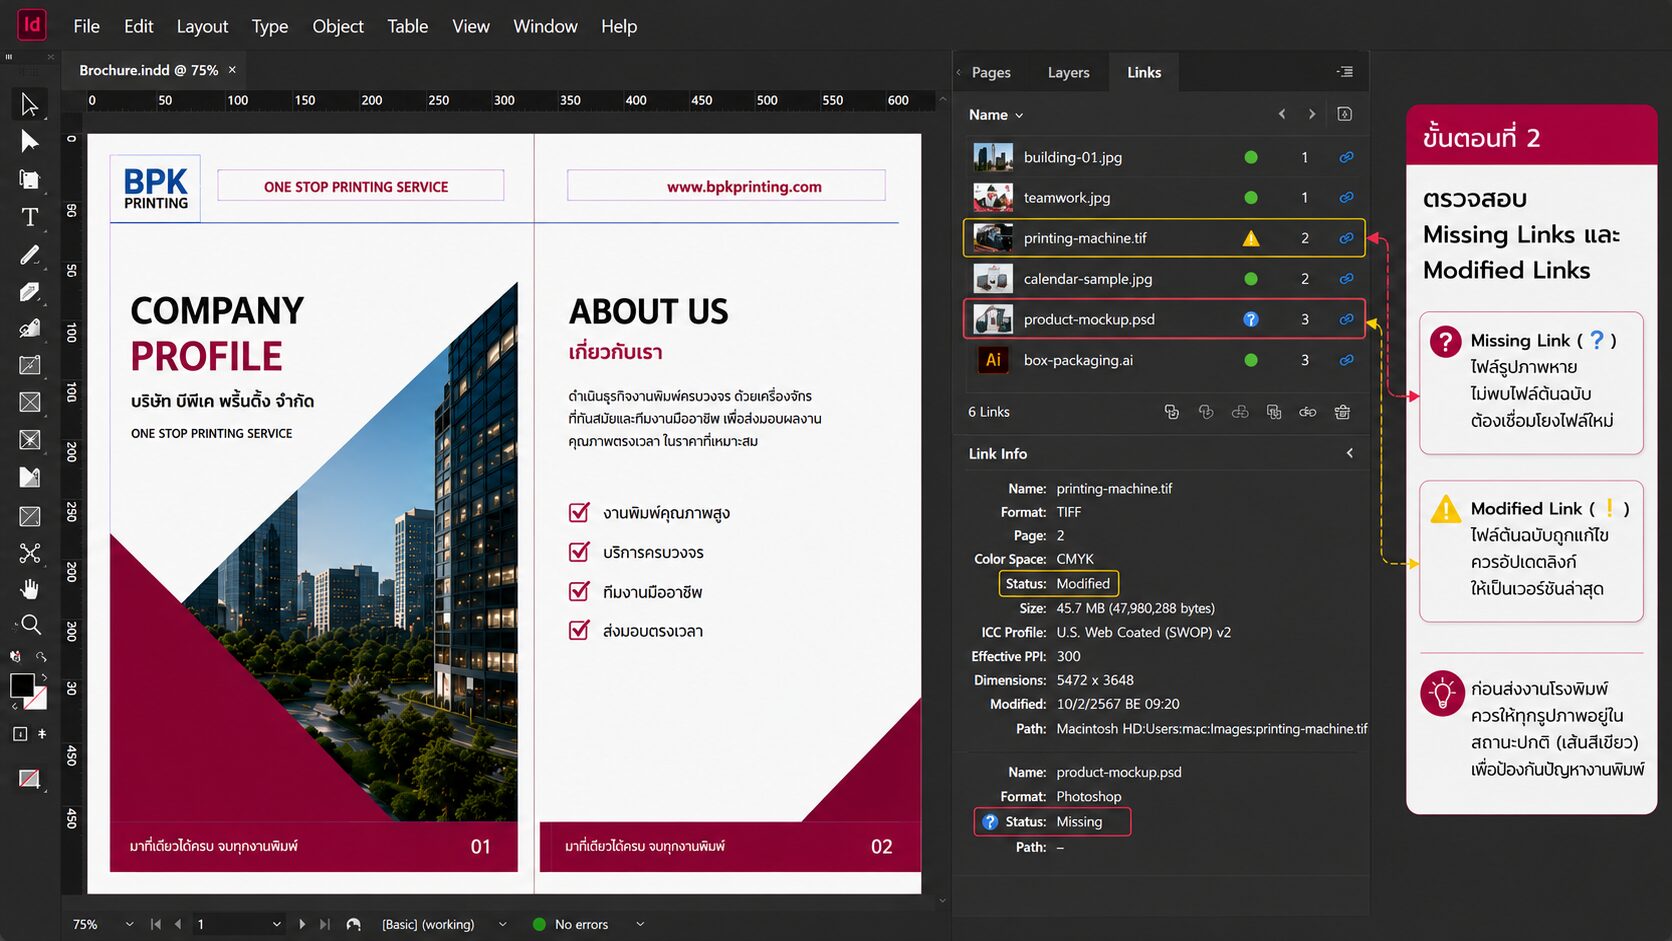Select the Zoom magnifier tool
The image size is (1672, 941).
pos(30,625)
